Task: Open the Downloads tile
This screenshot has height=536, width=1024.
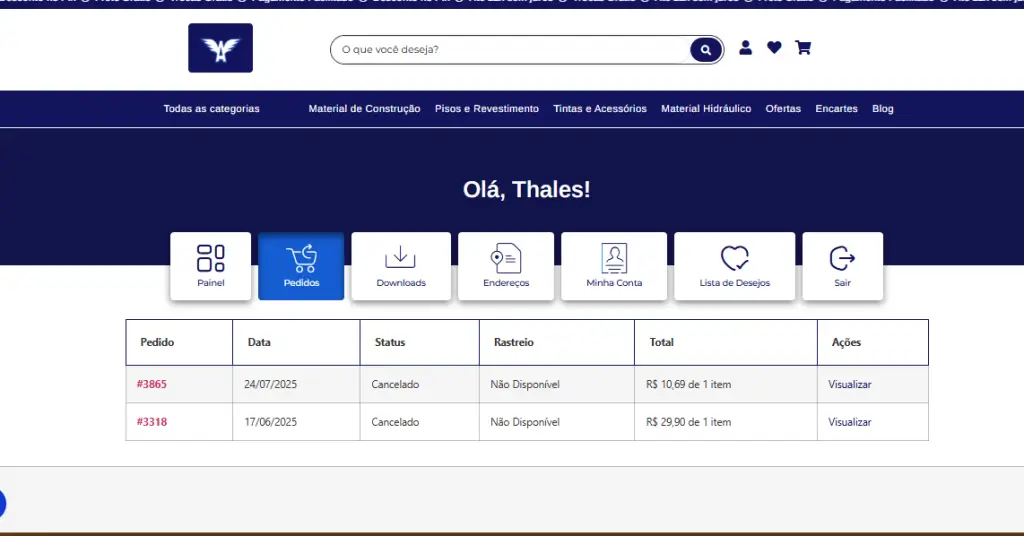Action: [400, 266]
